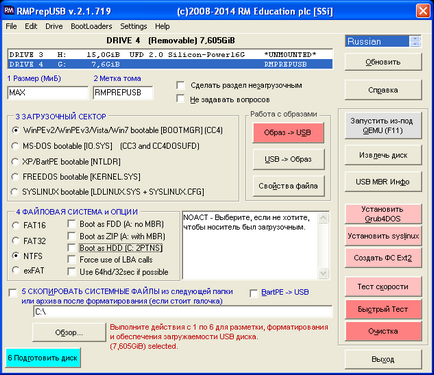Image resolution: width=434 pixels, height=375 pixels.
Task: Click the scroll down arrow in NOACT text box
Action: [323, 273]
